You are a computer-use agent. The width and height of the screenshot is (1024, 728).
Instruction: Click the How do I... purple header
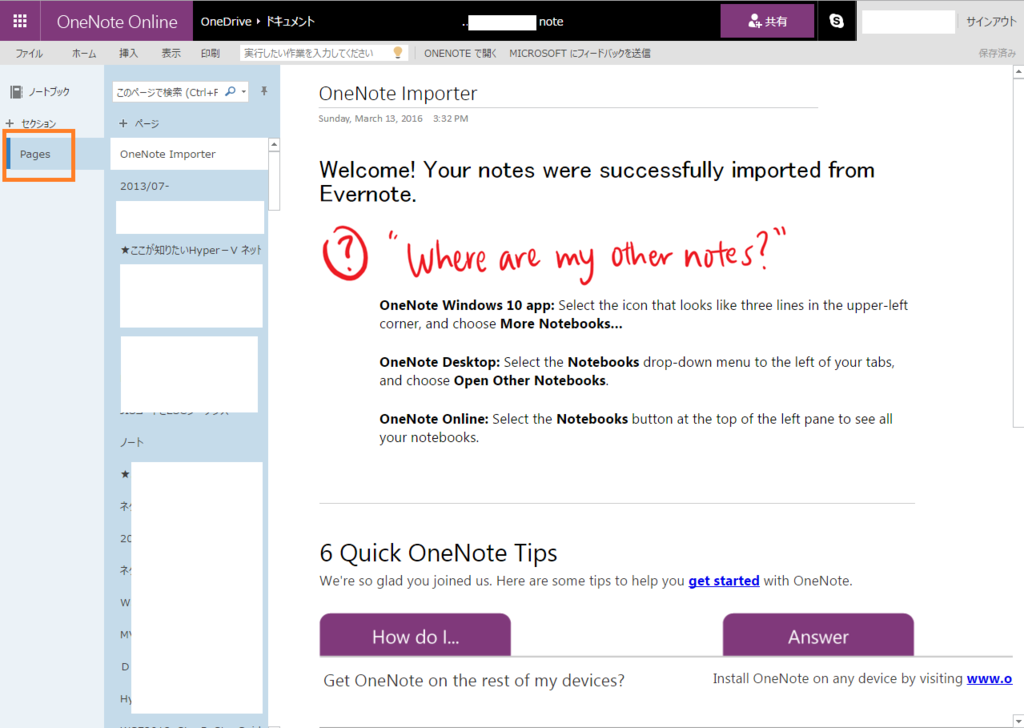tap(415, 635)
